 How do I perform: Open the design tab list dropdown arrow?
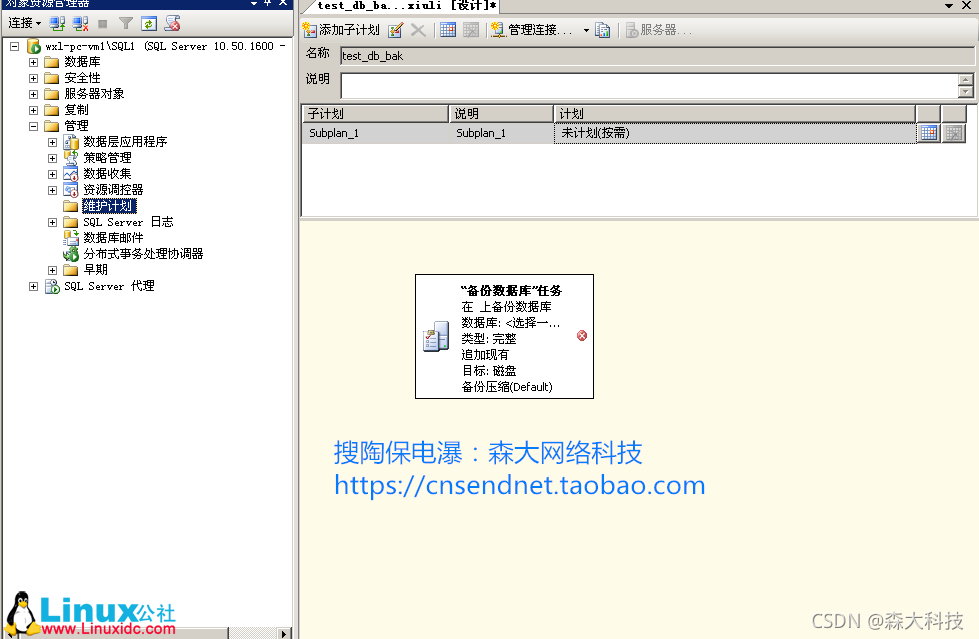[949, 6]
